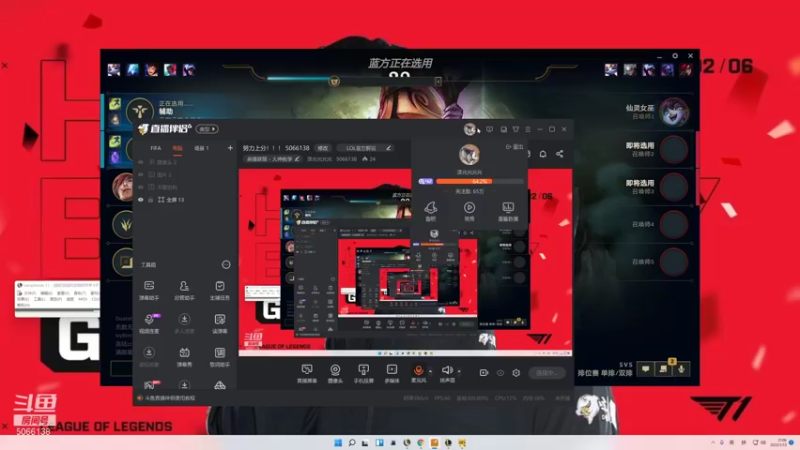Click the profile avatar in streaming app title bar
Screen dimensions: 800x450
469,130
